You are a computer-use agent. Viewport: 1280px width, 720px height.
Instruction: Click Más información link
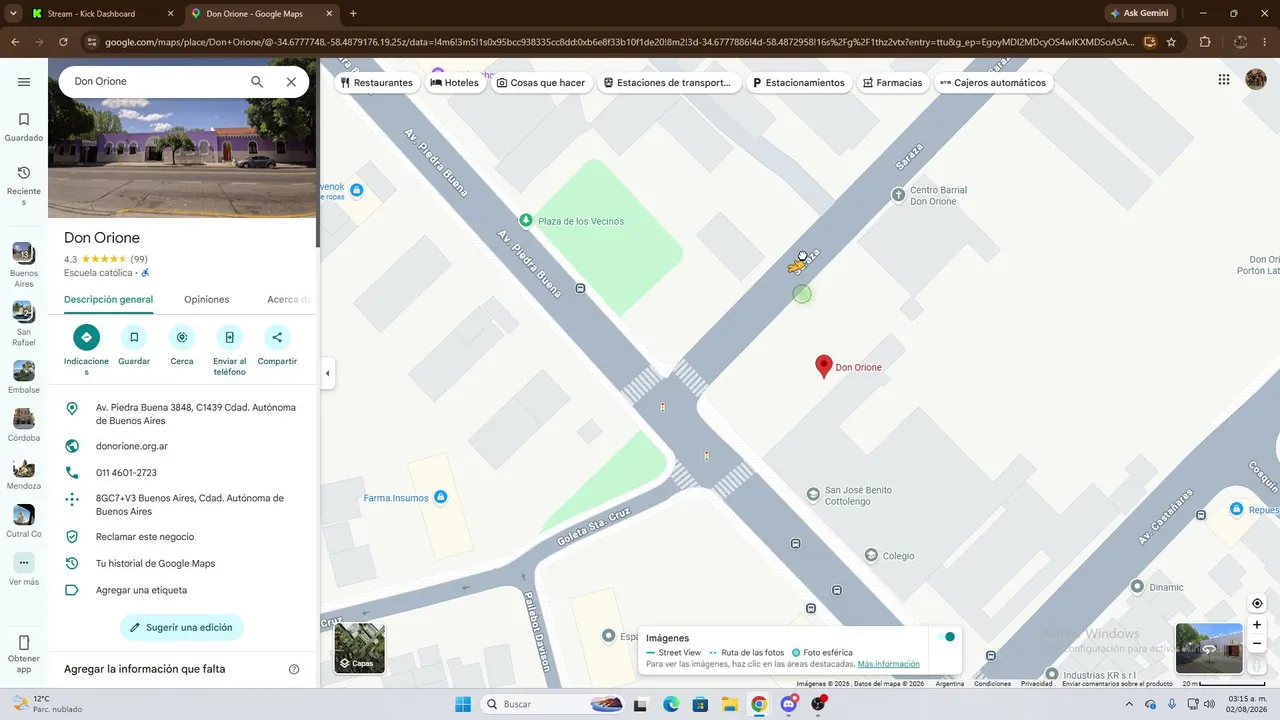tap(889, 664)
